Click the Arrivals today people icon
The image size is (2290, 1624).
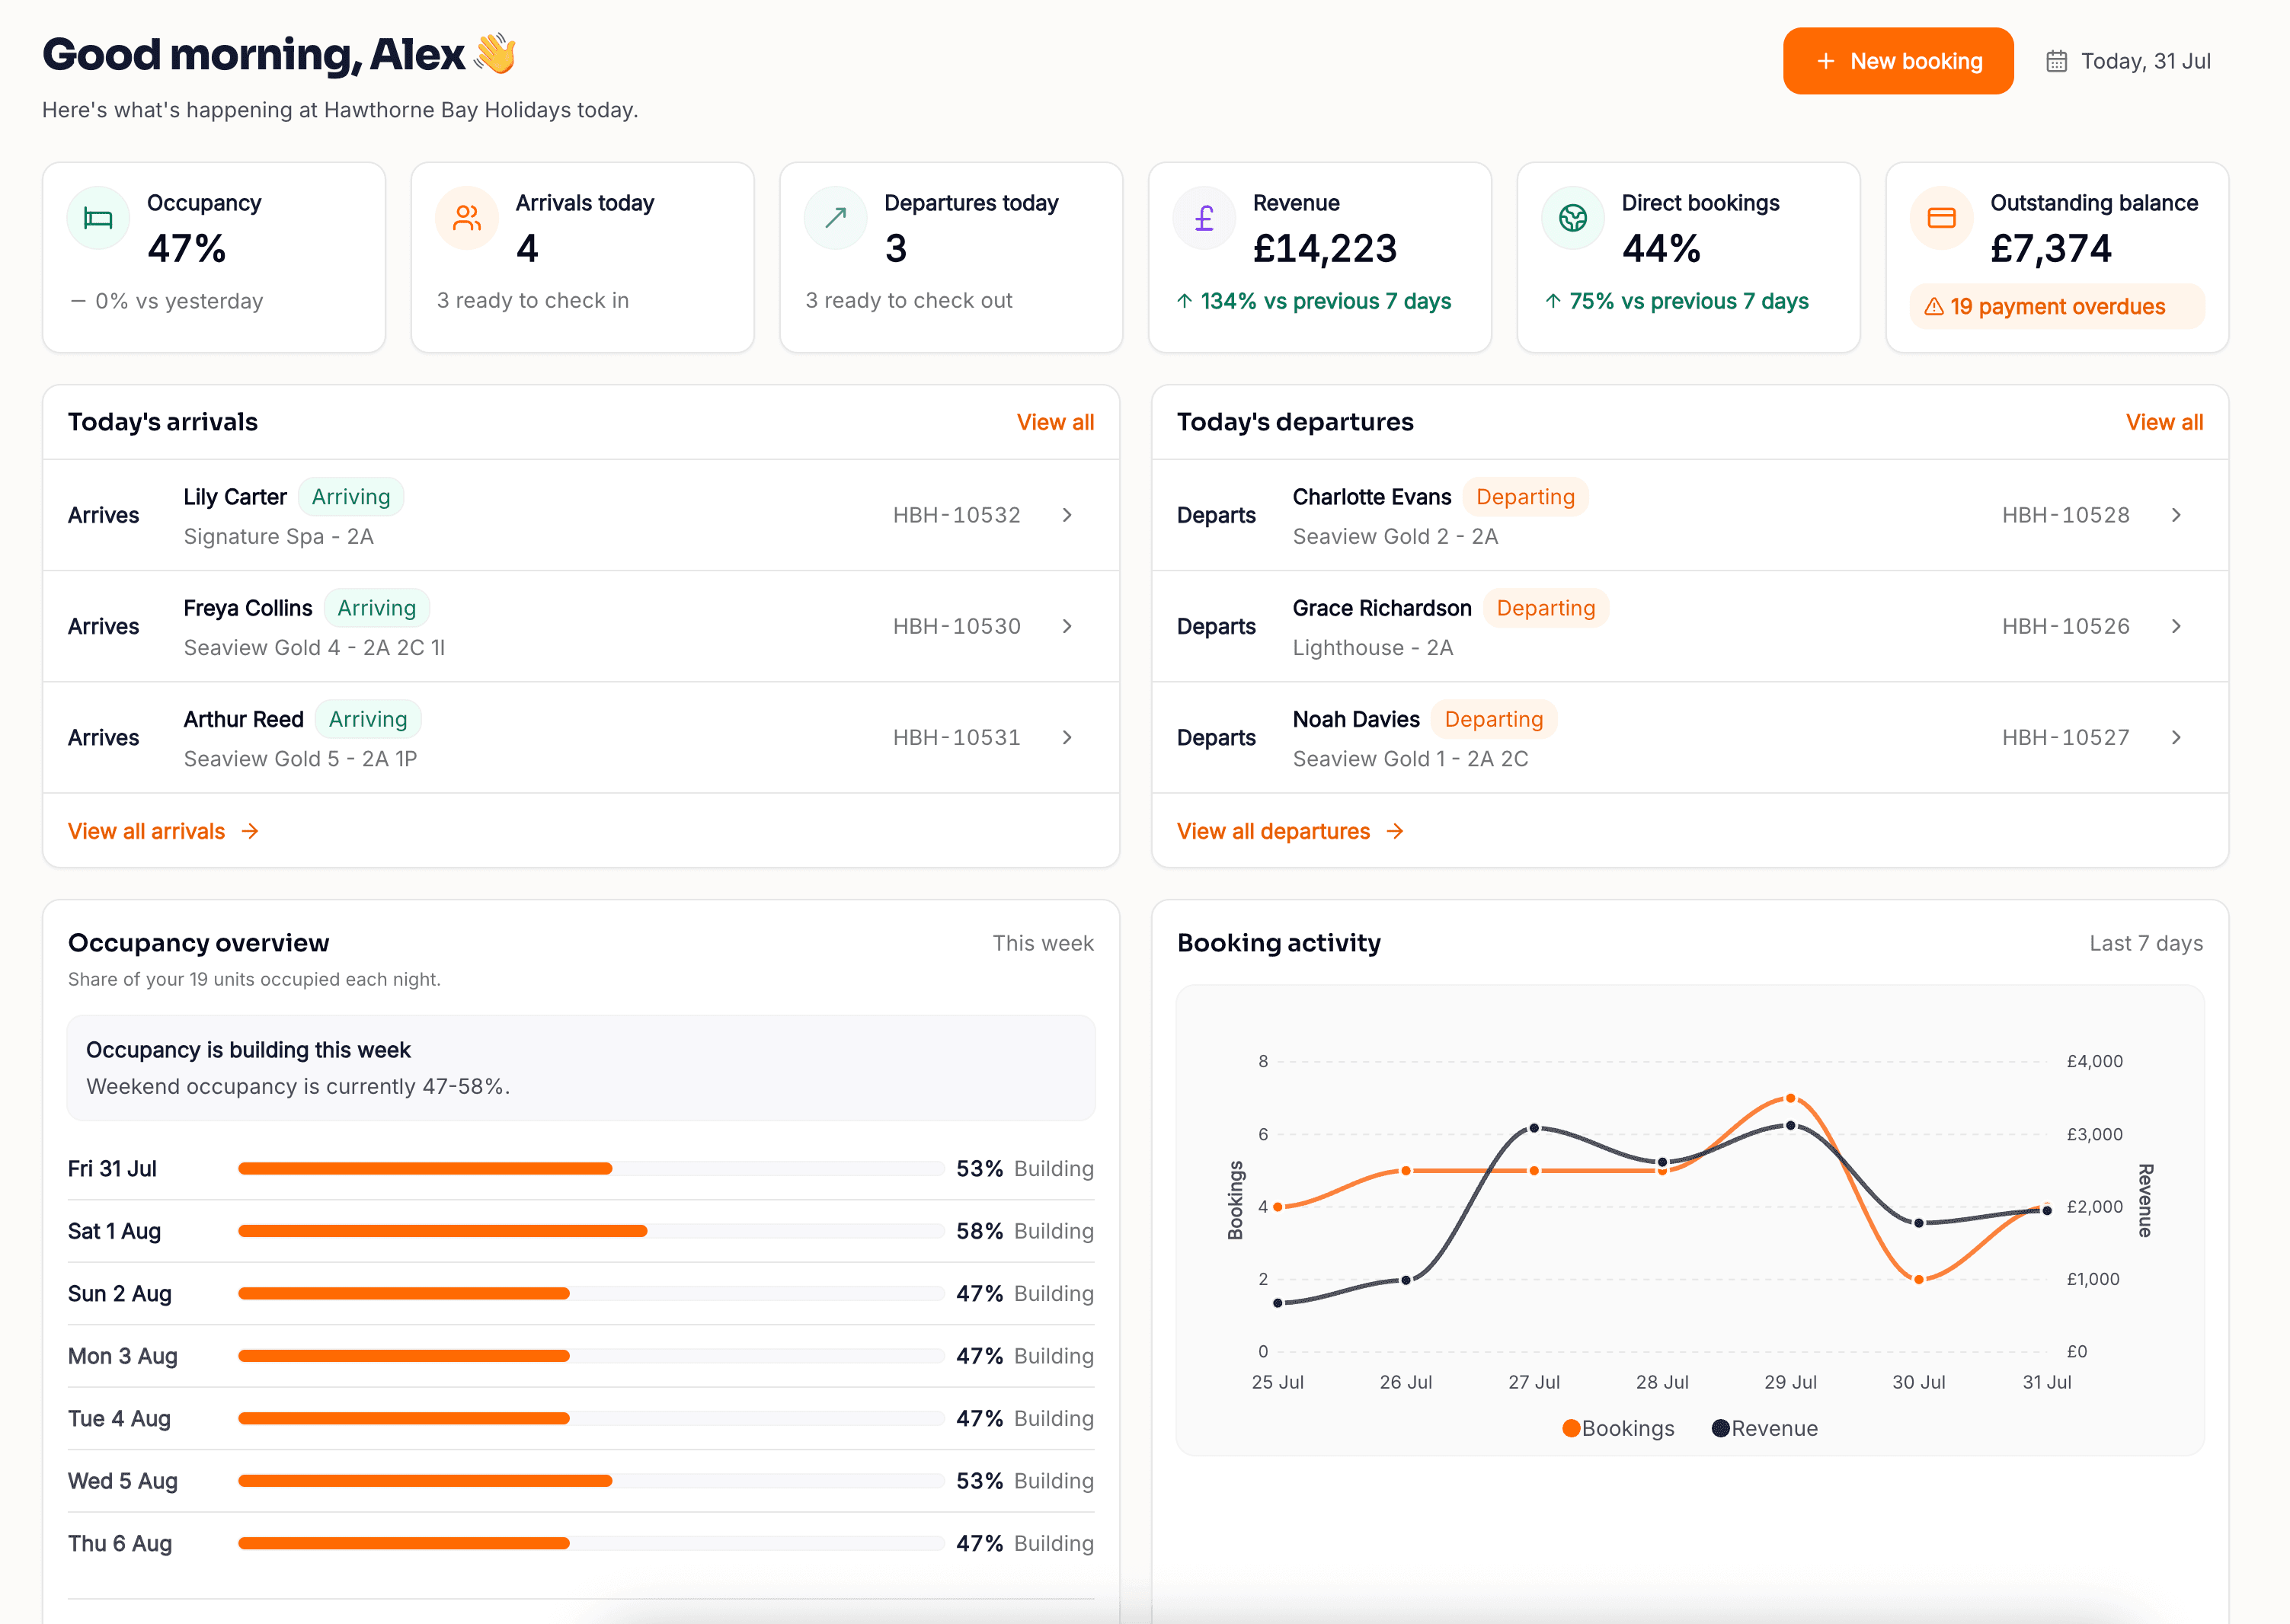coord(467,218)
